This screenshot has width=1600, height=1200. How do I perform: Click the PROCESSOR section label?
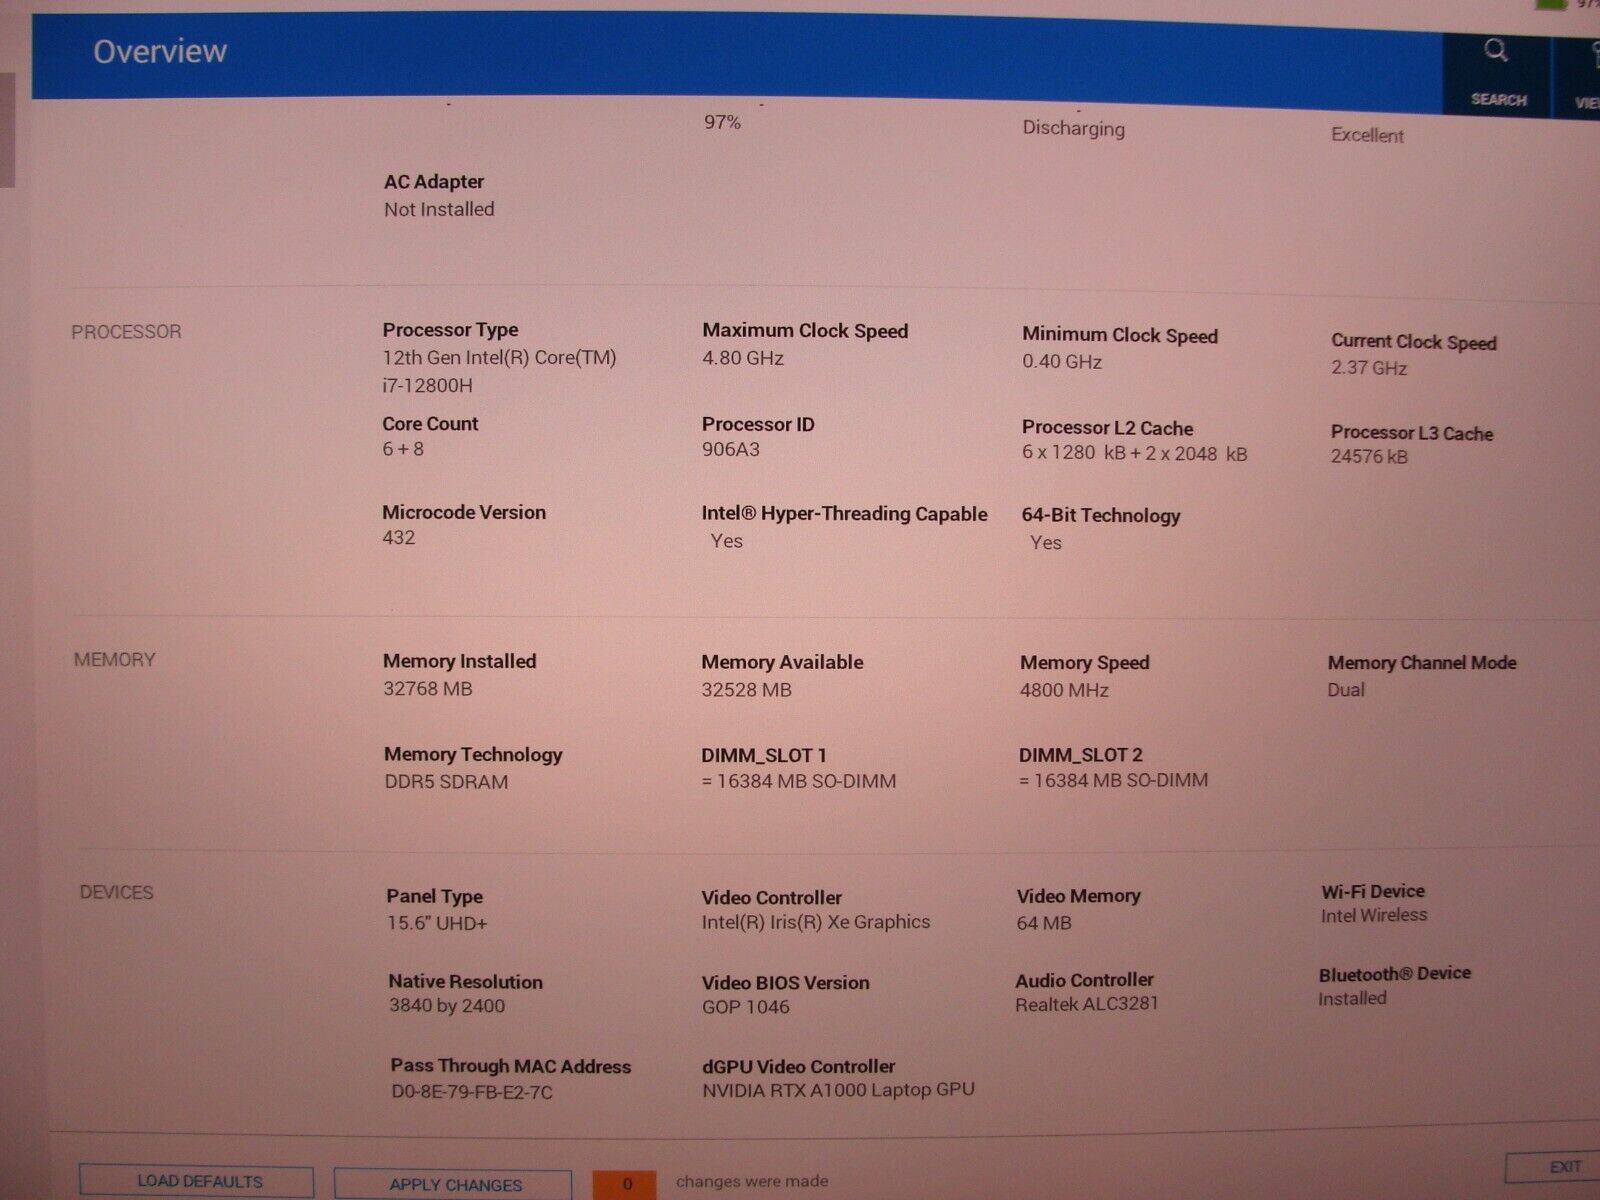pos(126,331)
